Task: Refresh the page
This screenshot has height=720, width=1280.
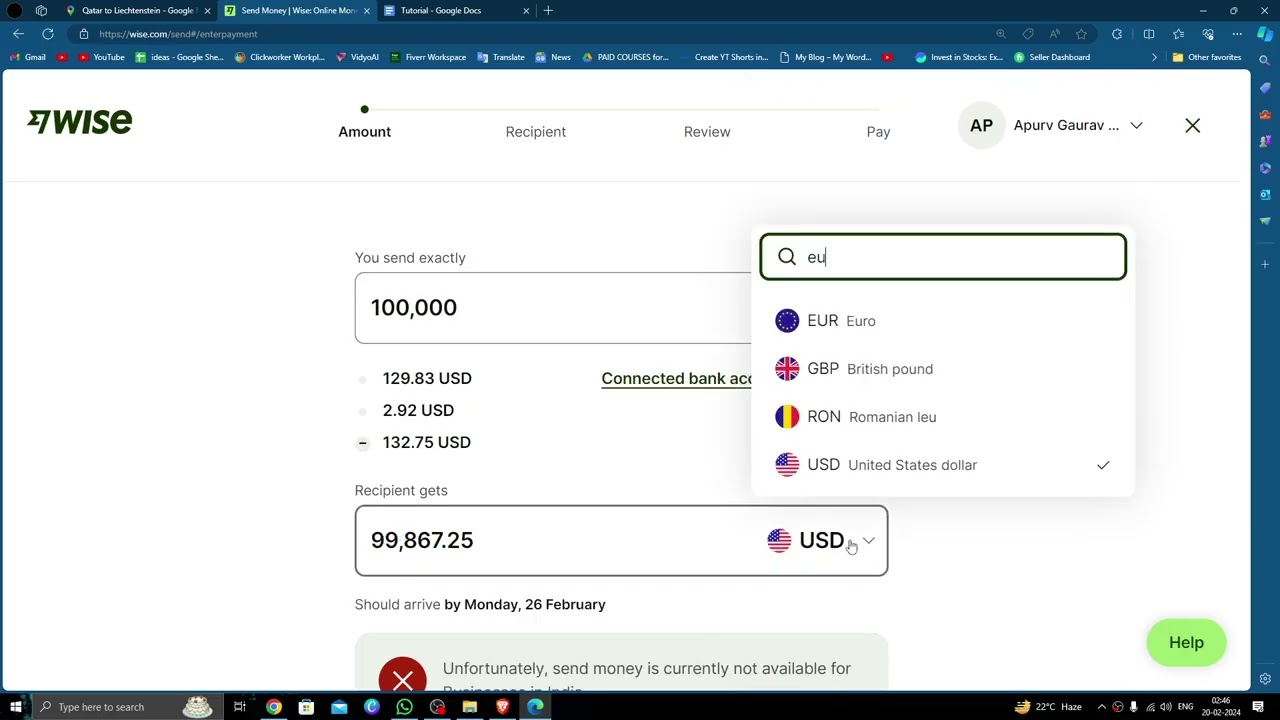Action: [x=47, y=34]
